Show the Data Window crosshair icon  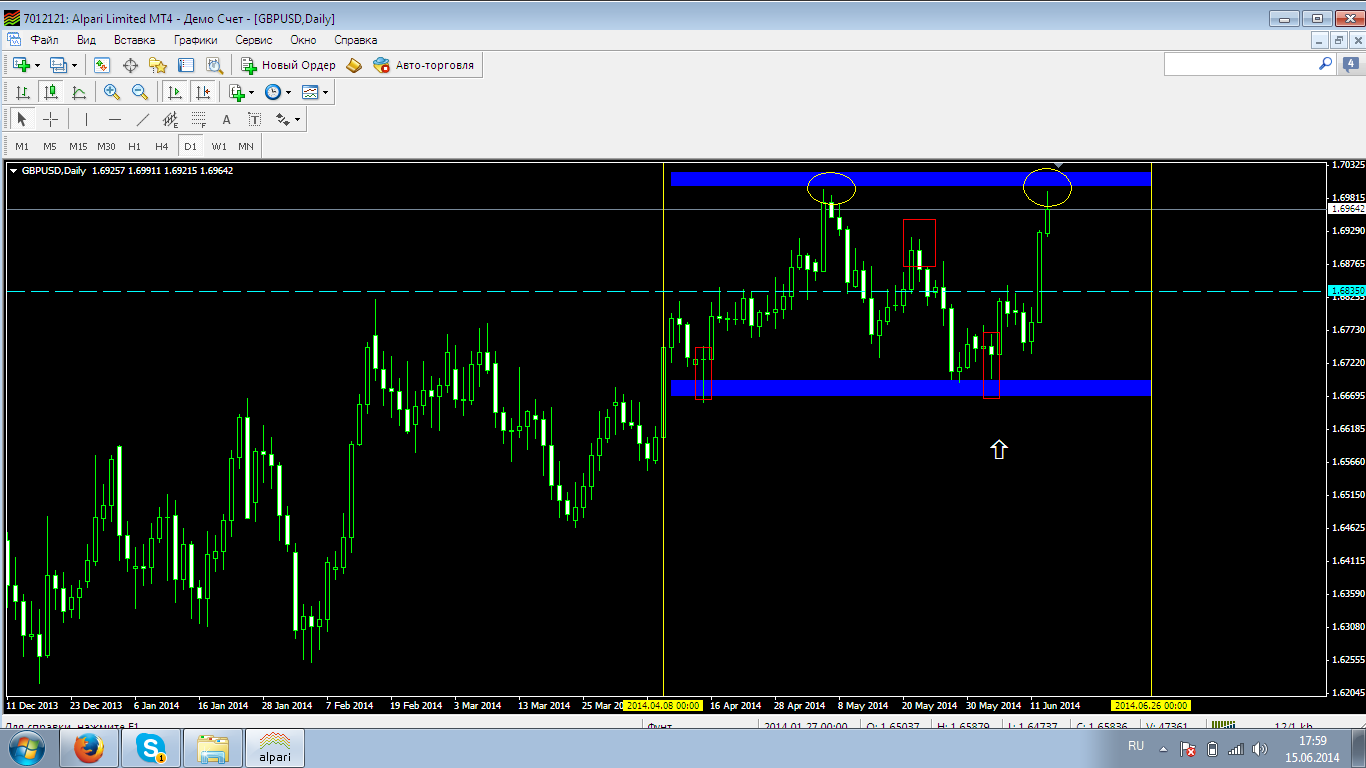[130, 65]
